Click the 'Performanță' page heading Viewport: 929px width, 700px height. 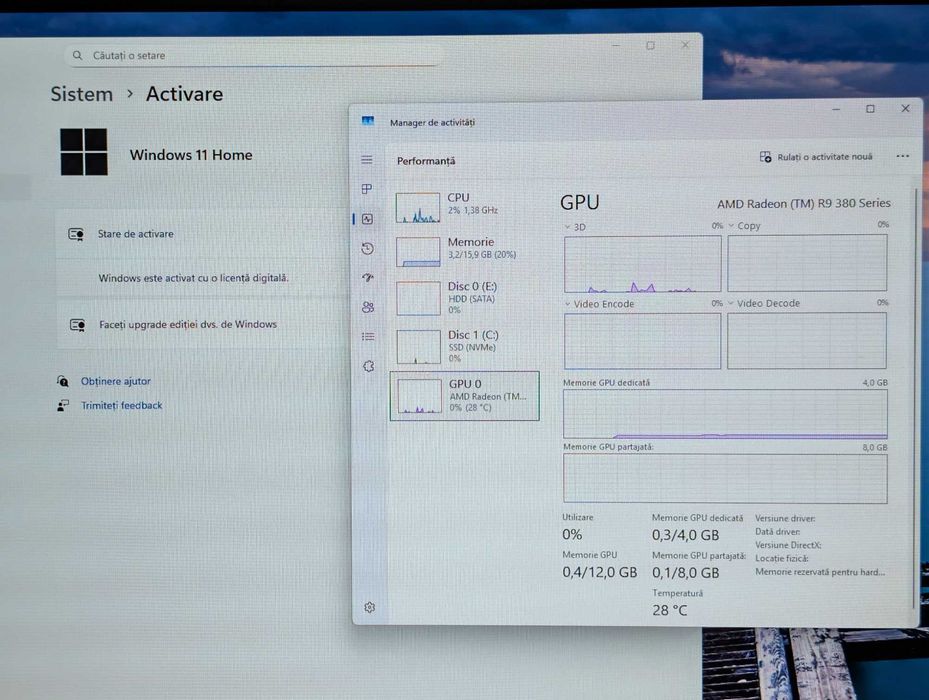click(x=426, y=161)
